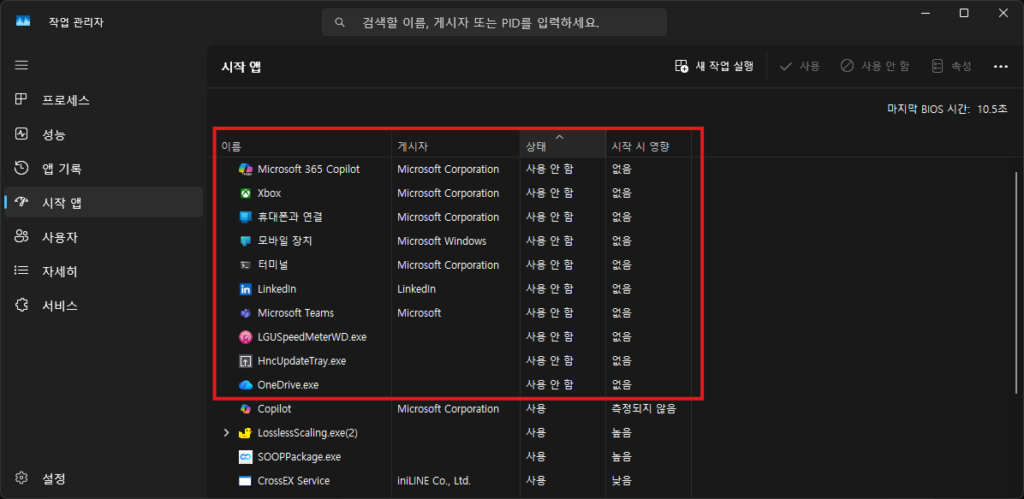The height and width of the screenshot is (499, 1024).
Task: Click the Microsoft Windows publisher cell
Action: coord(441,241)
